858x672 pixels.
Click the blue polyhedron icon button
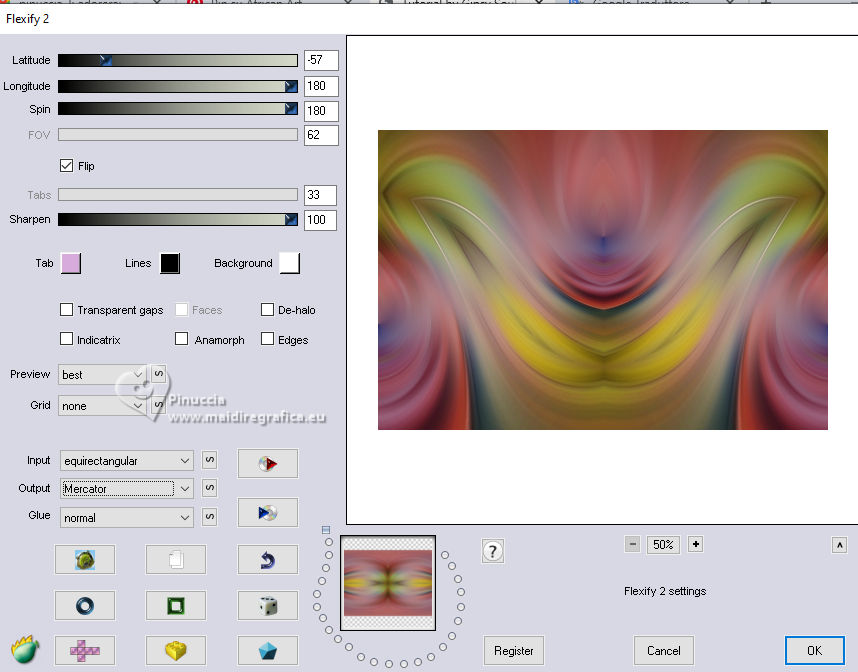pos(268,650)
